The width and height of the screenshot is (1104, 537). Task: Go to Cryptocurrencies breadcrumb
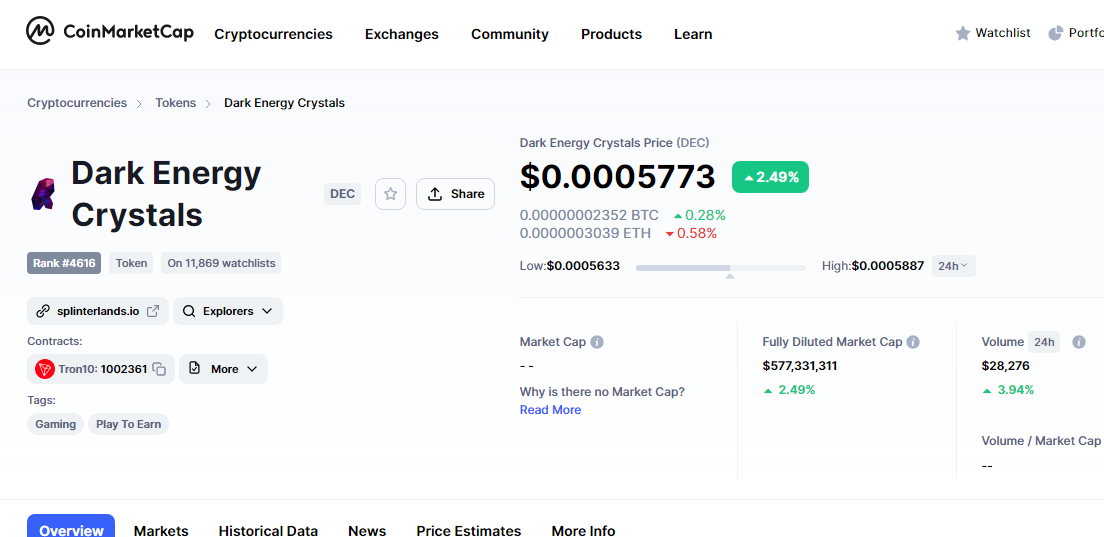(77, 103)
